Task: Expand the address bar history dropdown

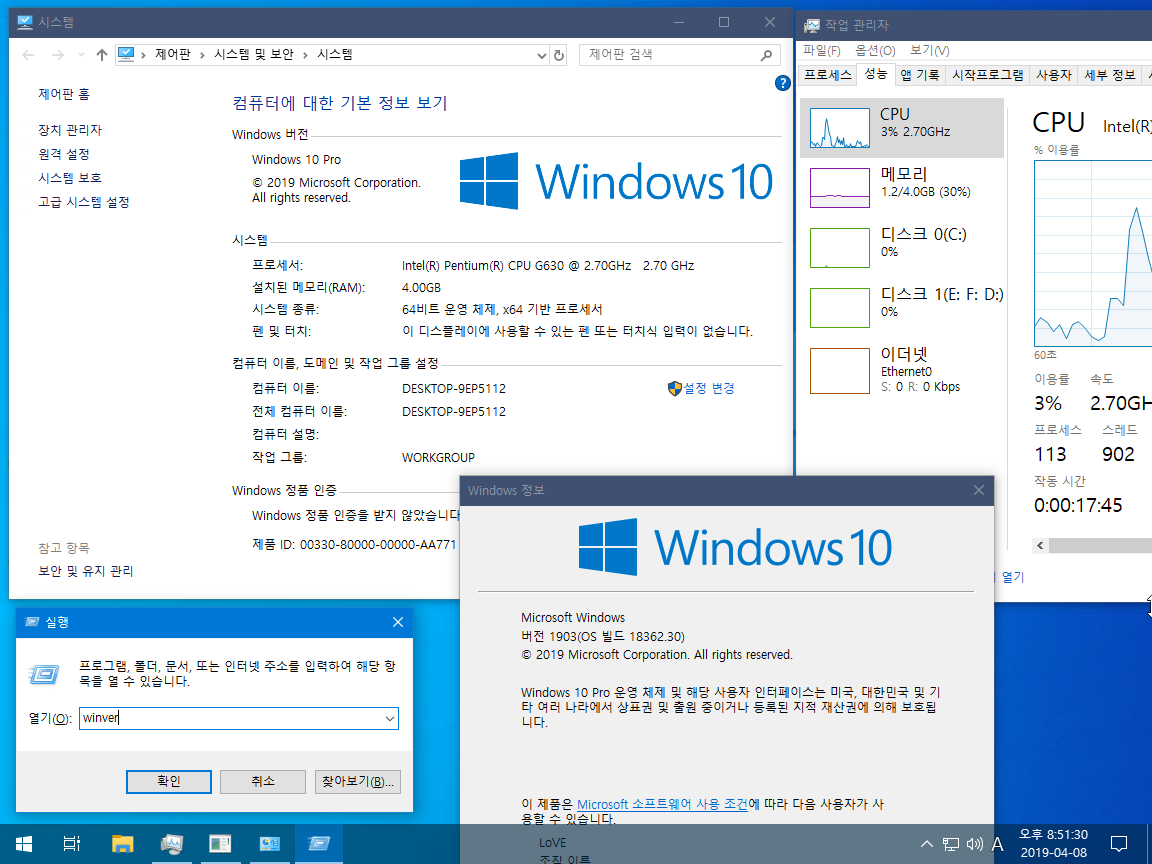Action: tap(541, 55)
